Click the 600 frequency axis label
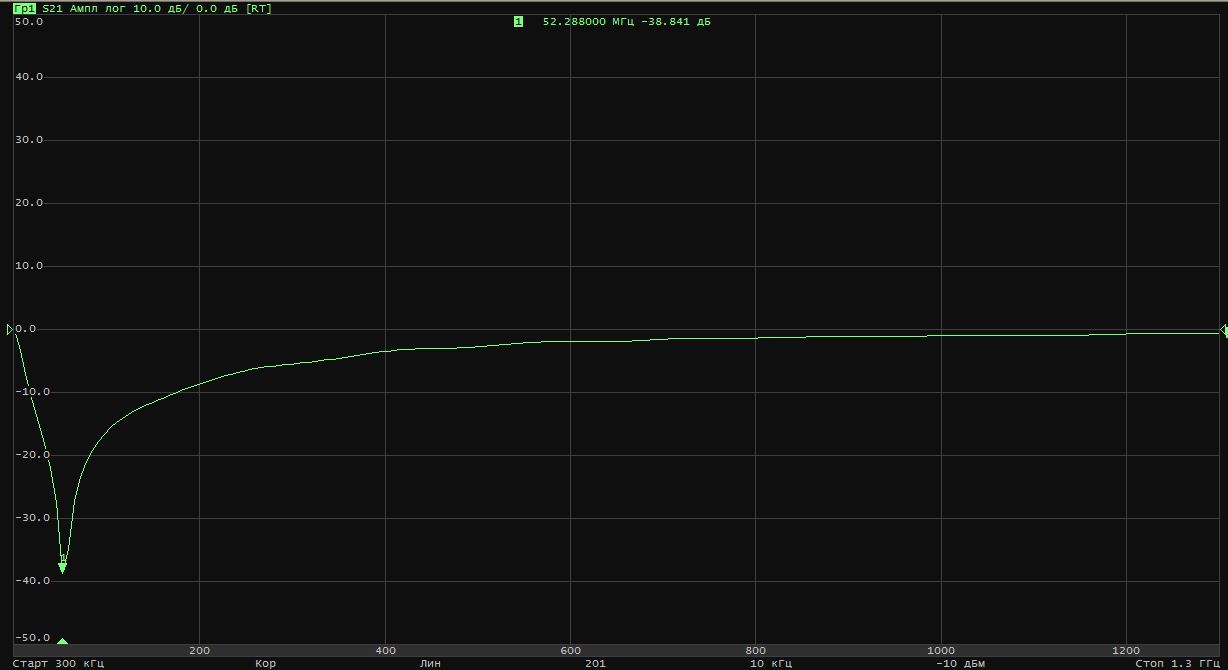The height and width of the screenshot is (670, 1228). coord(570,650)
